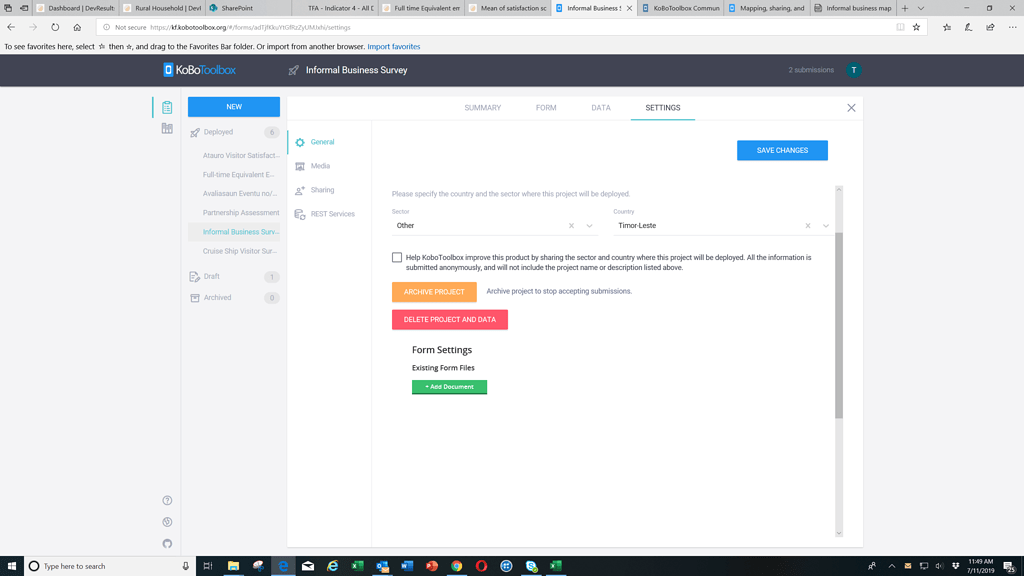Open the Country dropdown showing Timor-Leste

(x=825, y=226)
